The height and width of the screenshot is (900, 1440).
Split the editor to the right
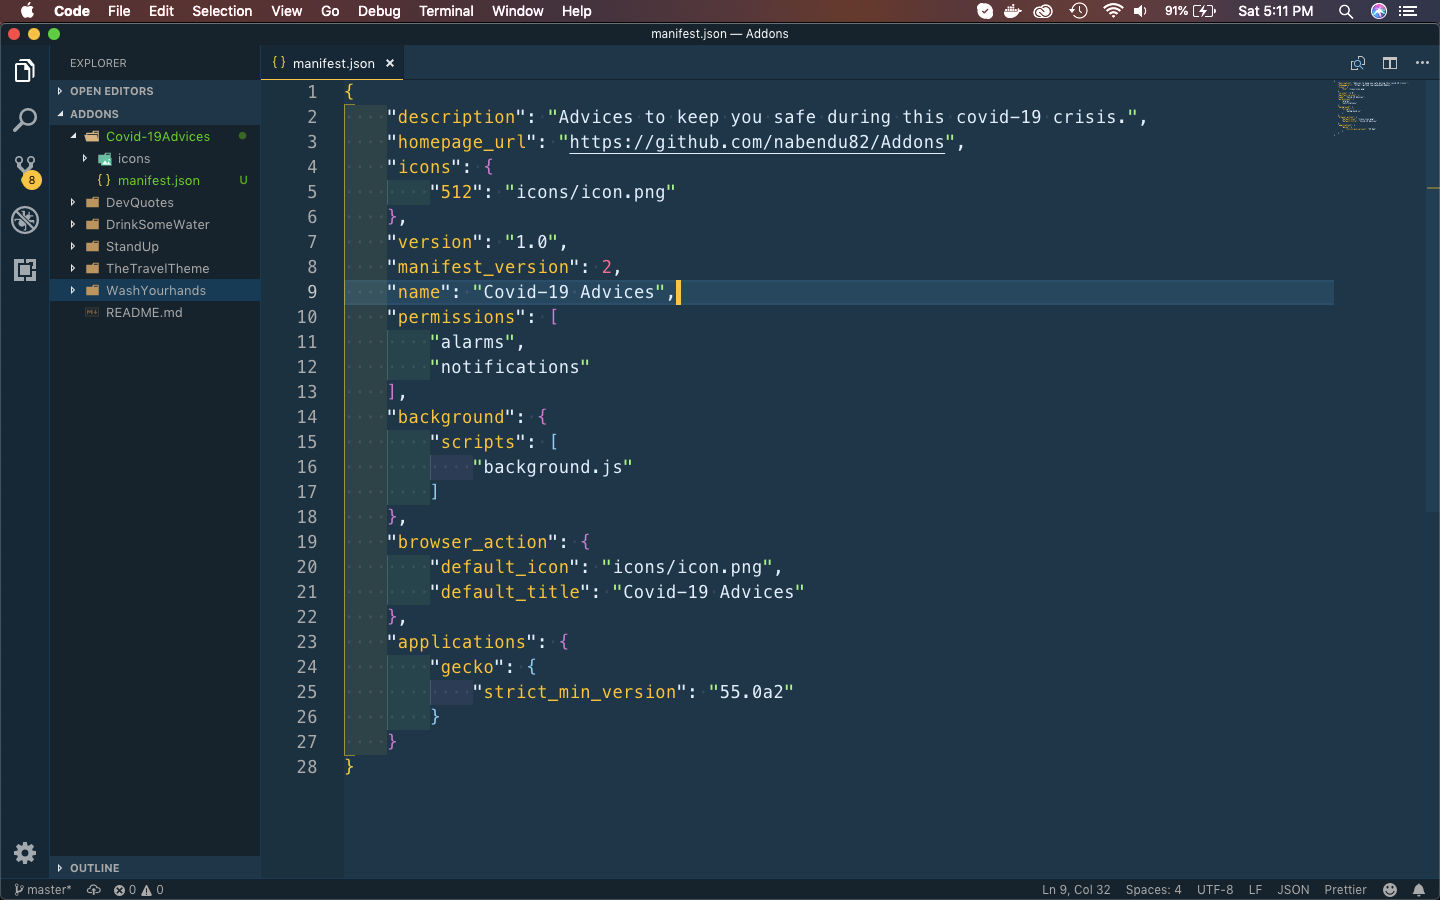pyautogui.click(x=1390, y=63)
